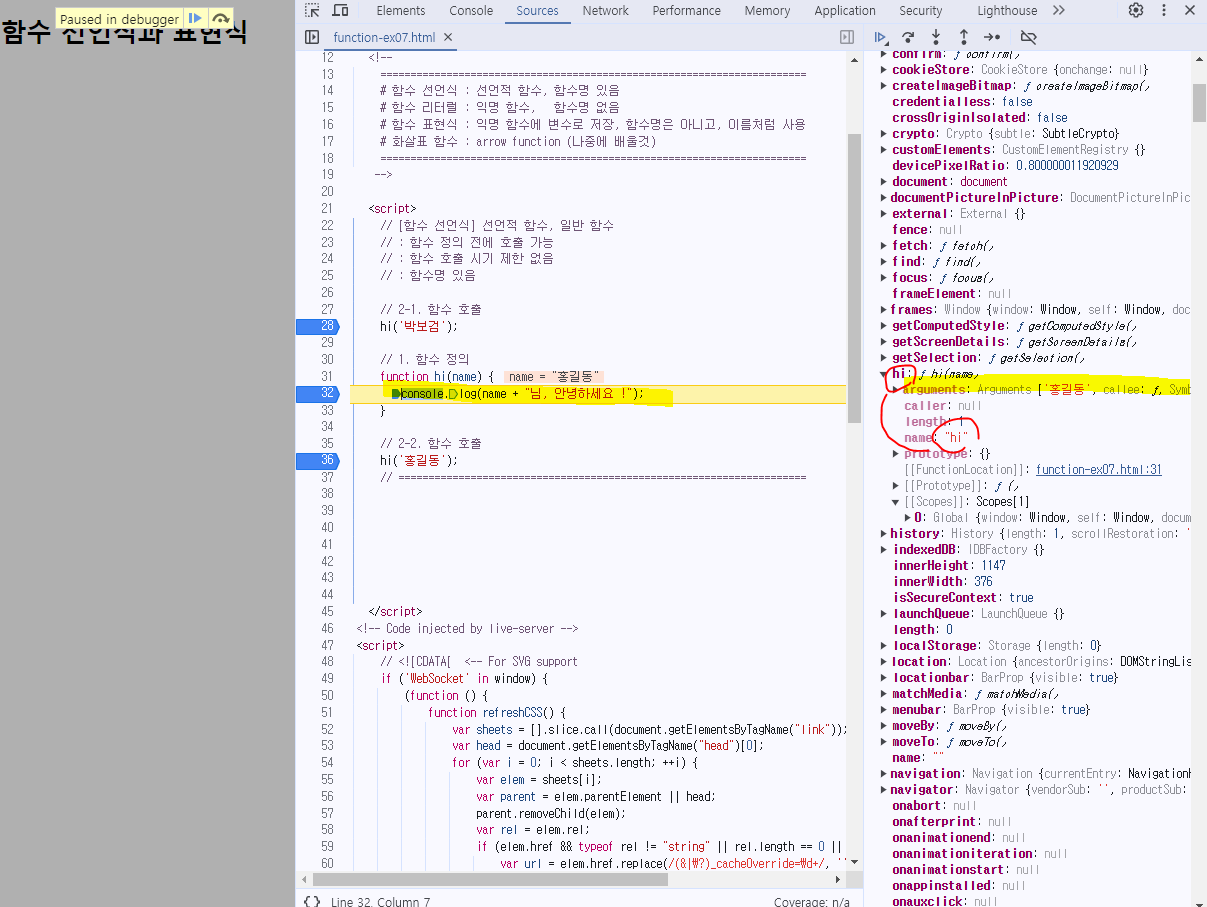Toggle breakpoint on line 32

(318, 394)
